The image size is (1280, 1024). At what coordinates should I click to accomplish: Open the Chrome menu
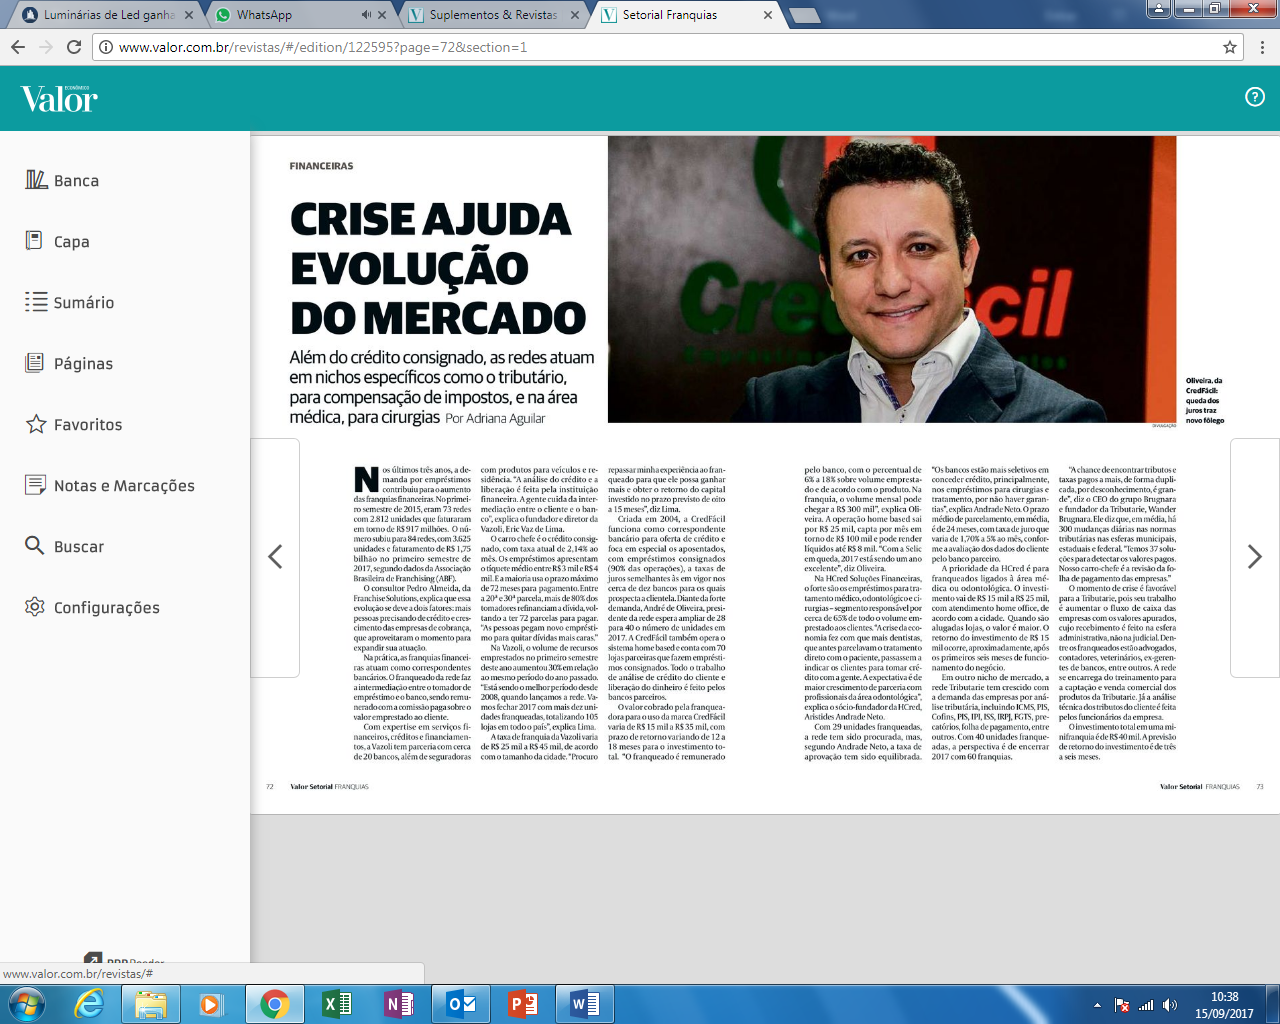(x=1262, y=47)
